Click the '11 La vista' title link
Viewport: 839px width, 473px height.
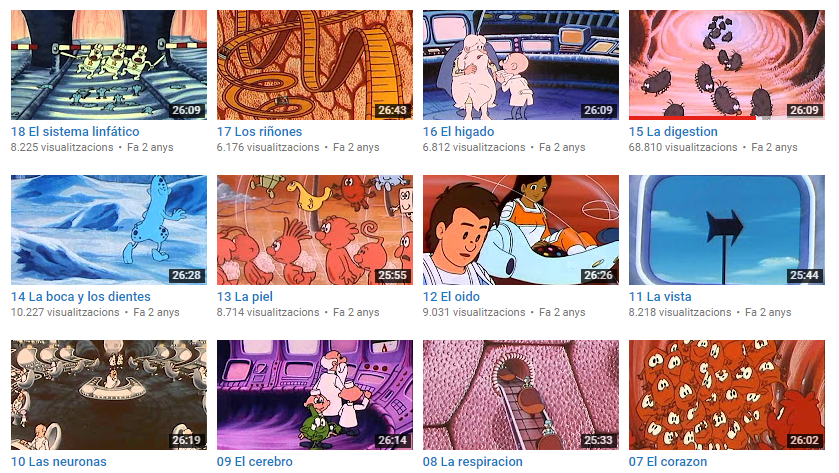[660, 296]
